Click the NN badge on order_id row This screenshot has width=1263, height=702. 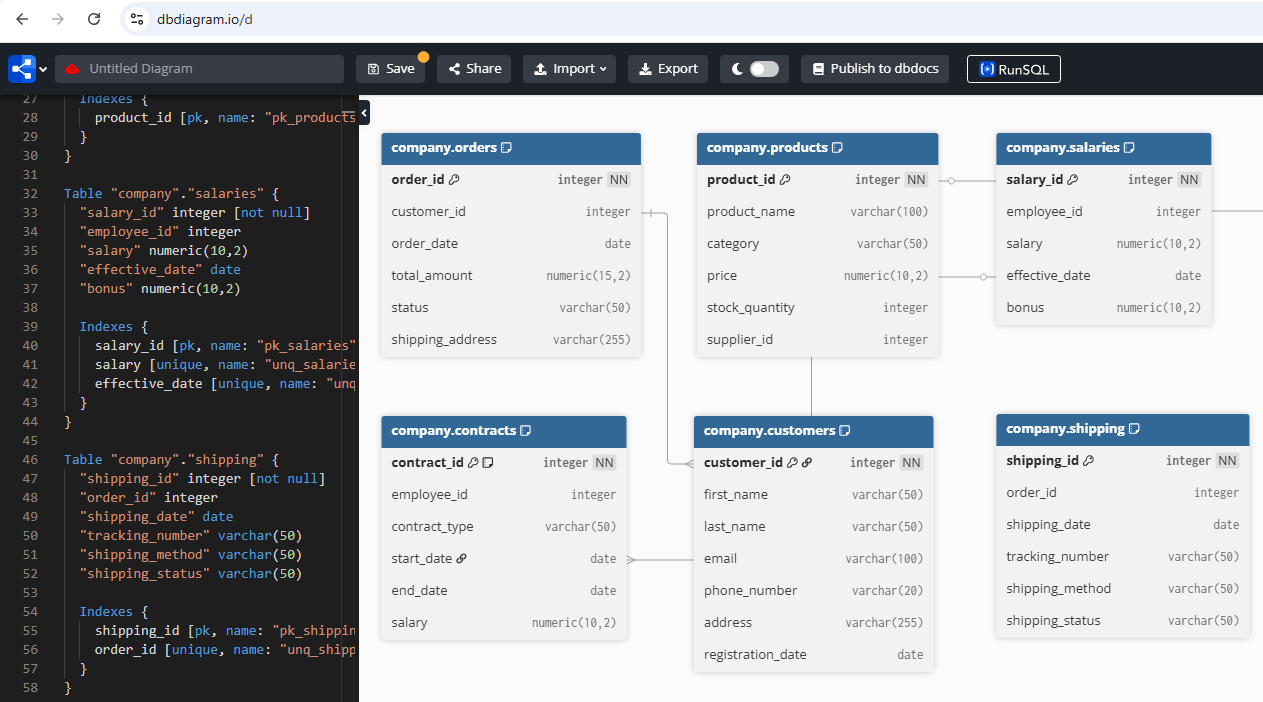pyautogui.click(x=619, y=180)
